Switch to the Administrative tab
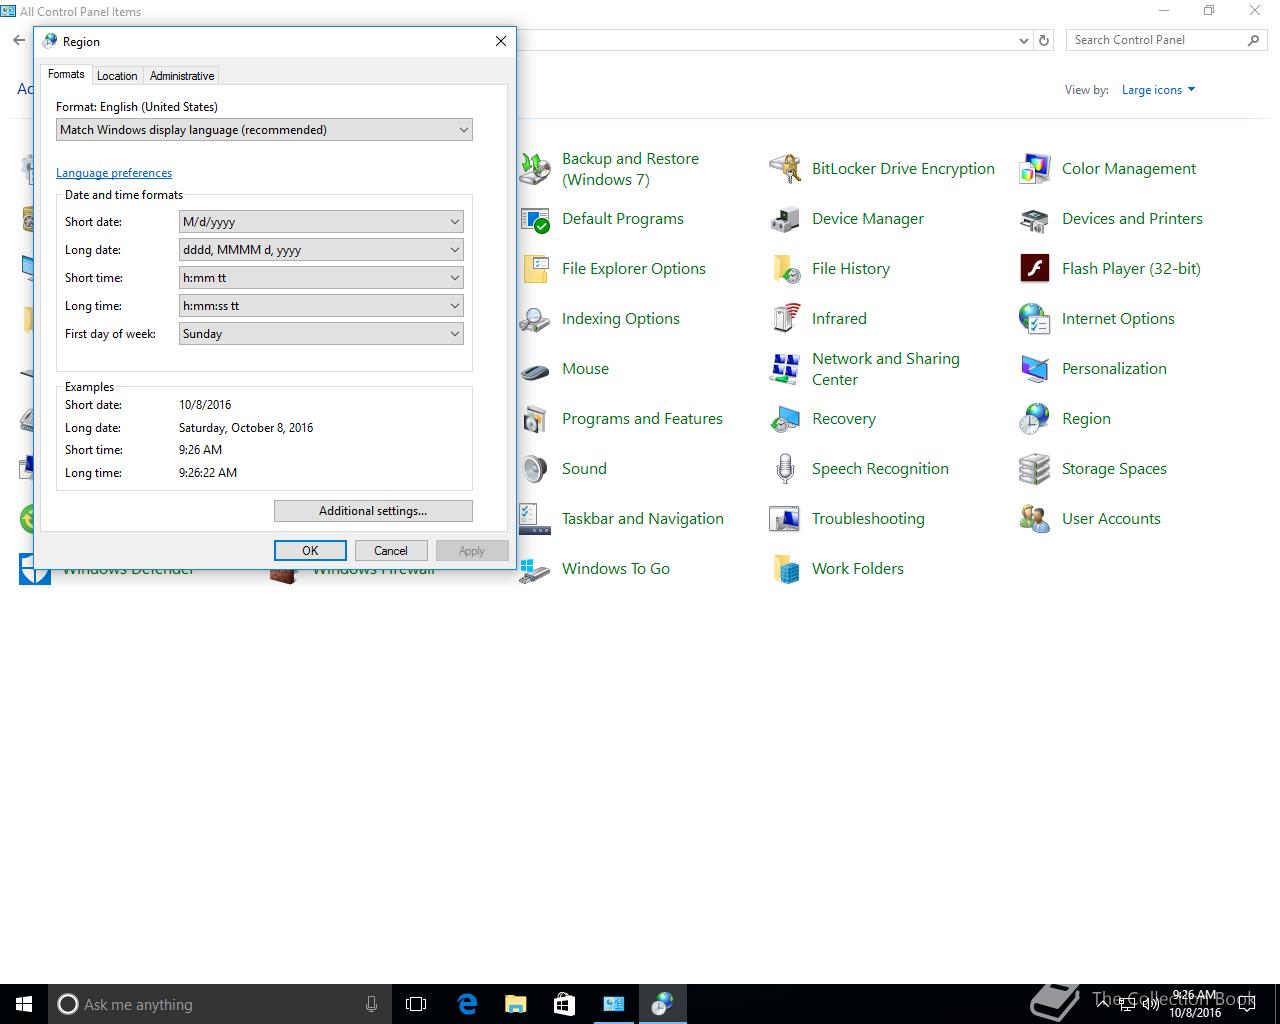 [x=182, y=76]
